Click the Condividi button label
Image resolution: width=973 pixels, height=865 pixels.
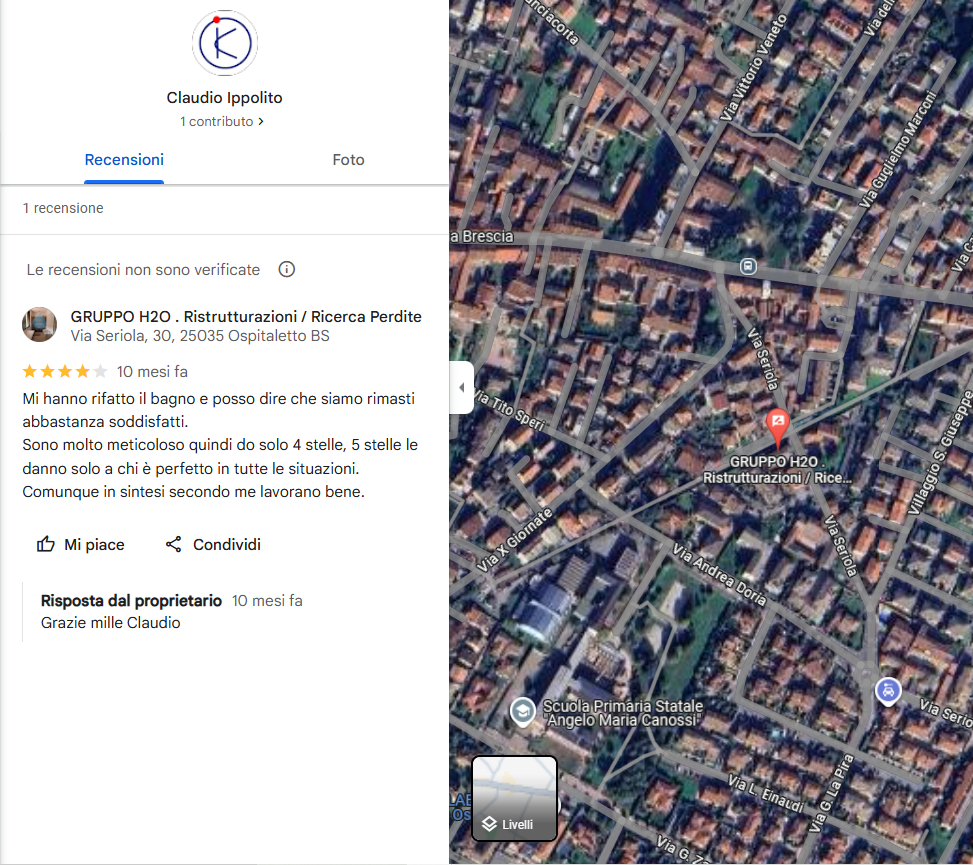point(226,545)
